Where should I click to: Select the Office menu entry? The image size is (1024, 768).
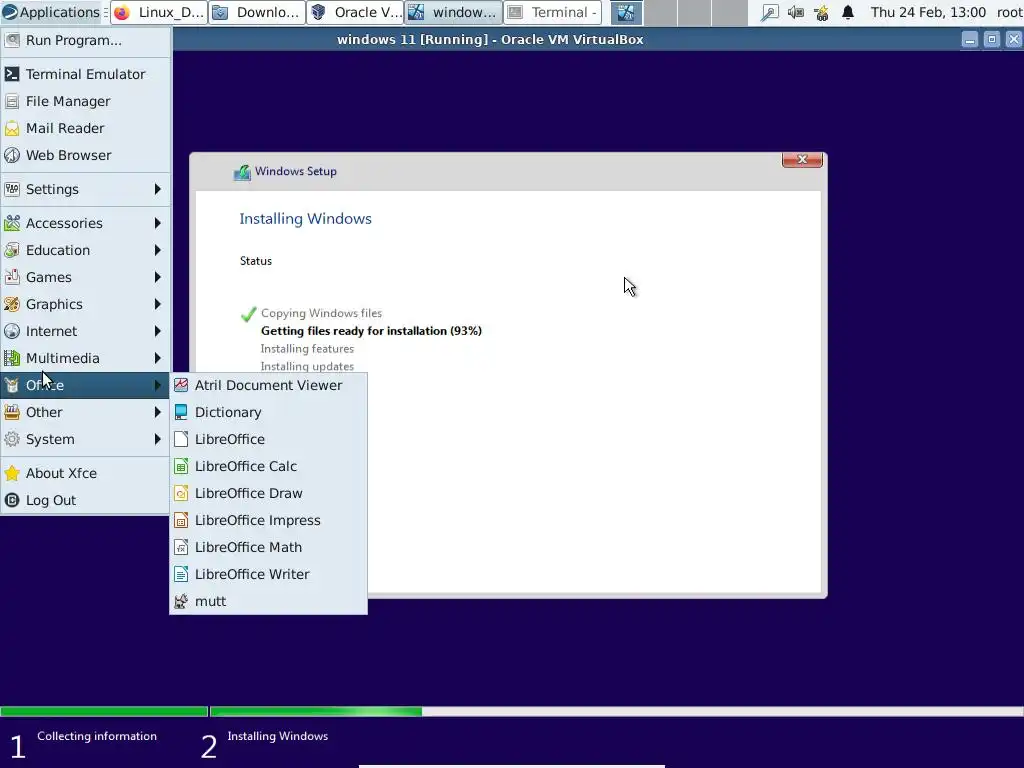(85, 385)
